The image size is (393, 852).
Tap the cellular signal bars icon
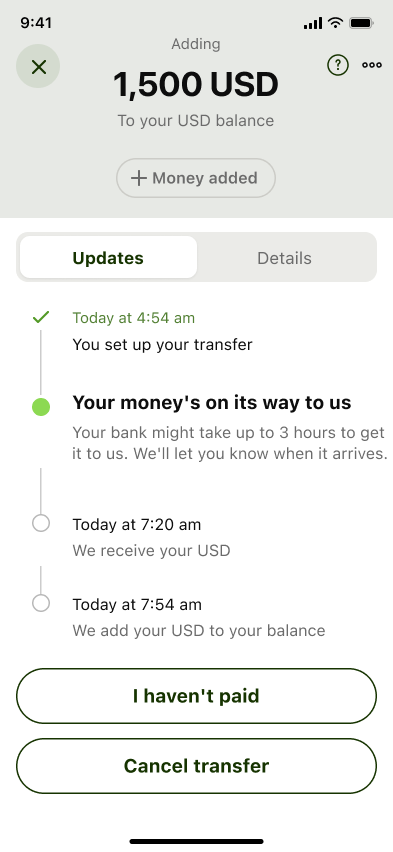tap(313, 23)
